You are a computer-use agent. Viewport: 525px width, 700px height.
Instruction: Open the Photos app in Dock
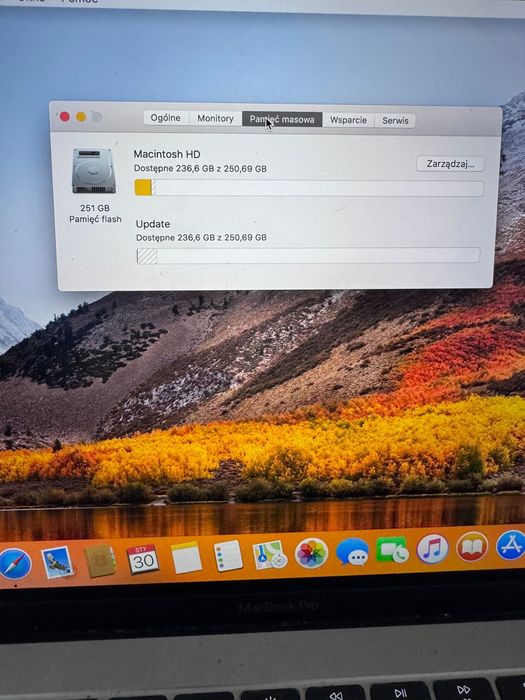(311, 554)
